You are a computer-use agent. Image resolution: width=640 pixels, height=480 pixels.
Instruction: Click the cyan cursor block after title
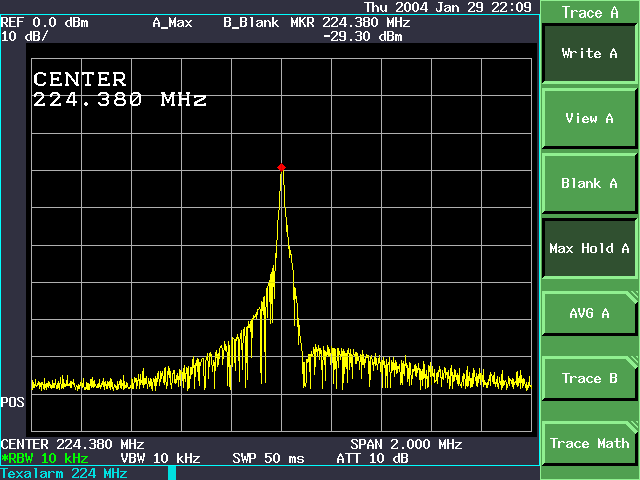[x=172, y=473]
